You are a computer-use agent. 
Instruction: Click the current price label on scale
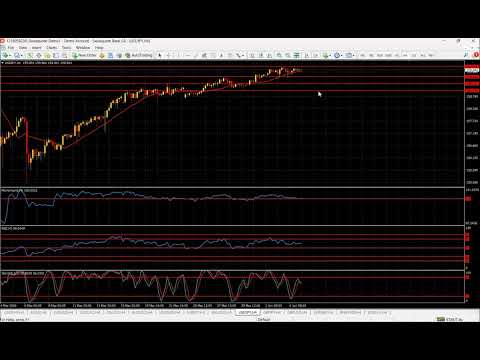coord(472,71)
